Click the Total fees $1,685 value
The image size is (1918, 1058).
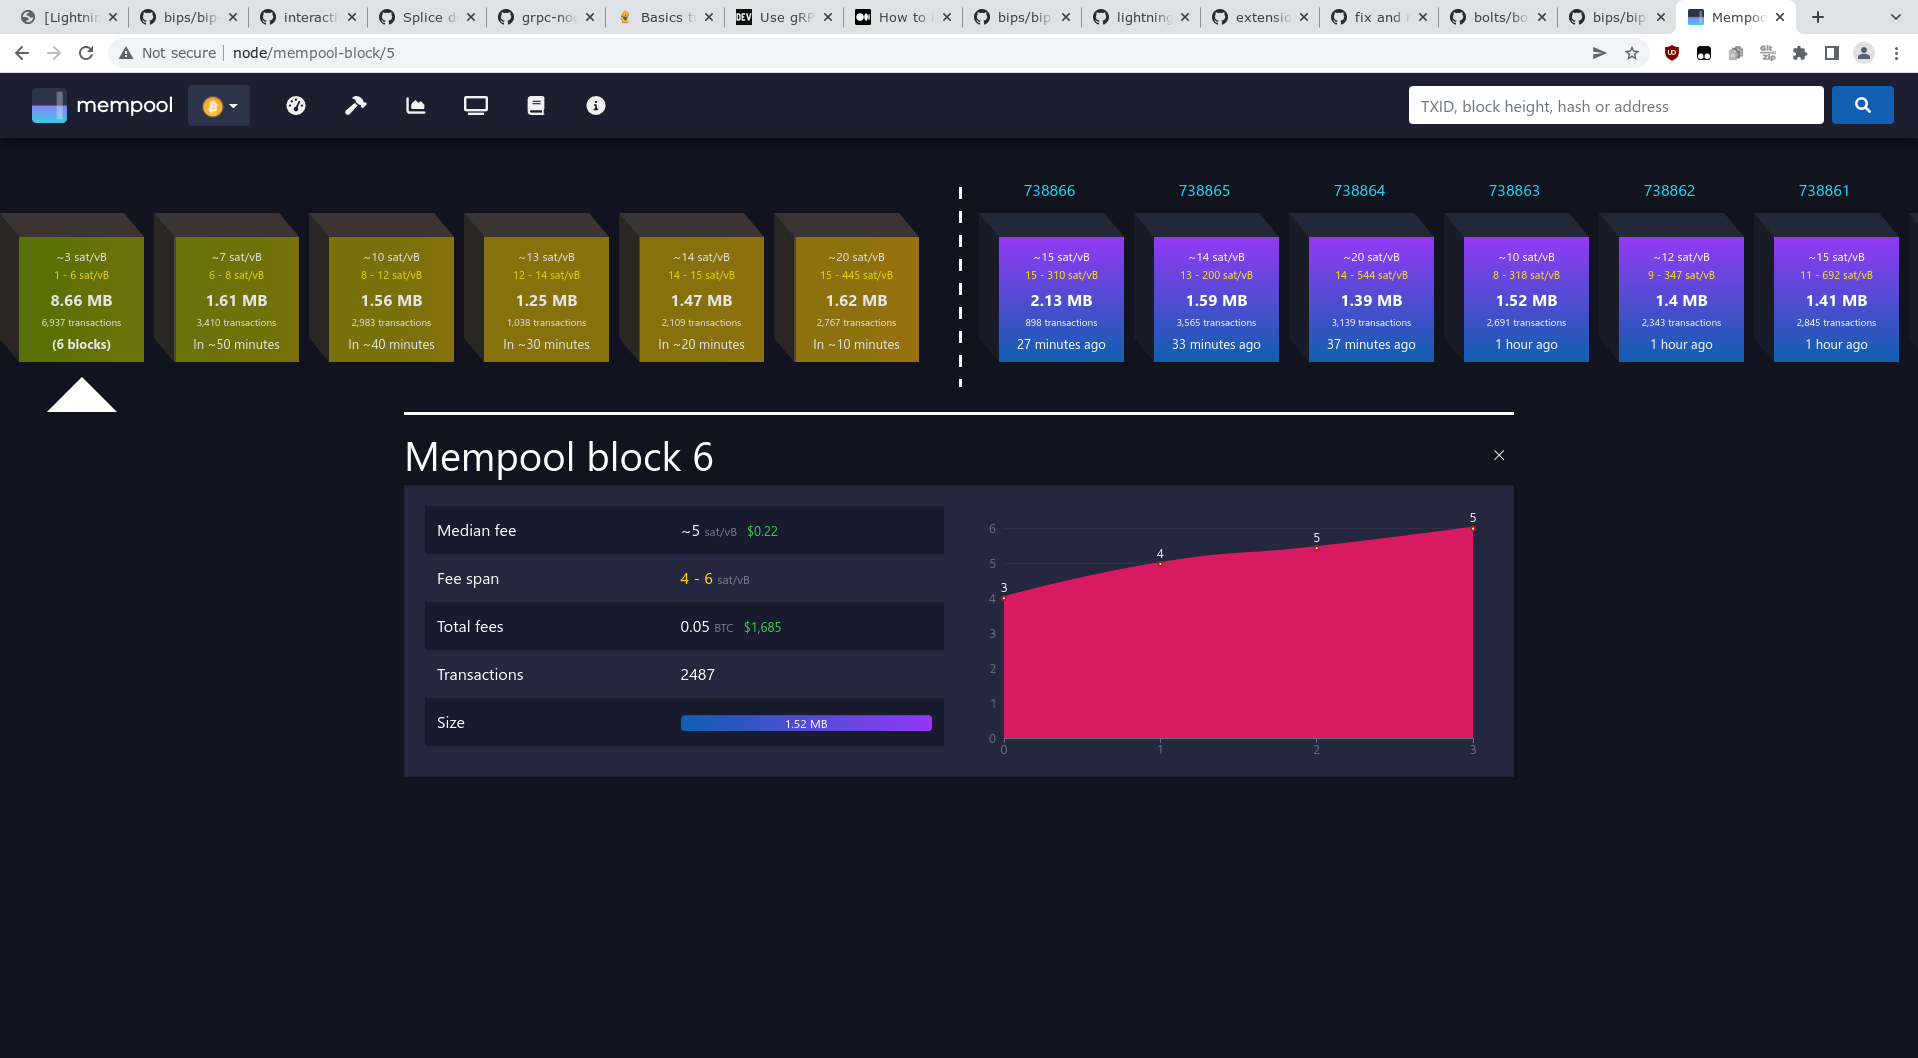click(762, 627)
